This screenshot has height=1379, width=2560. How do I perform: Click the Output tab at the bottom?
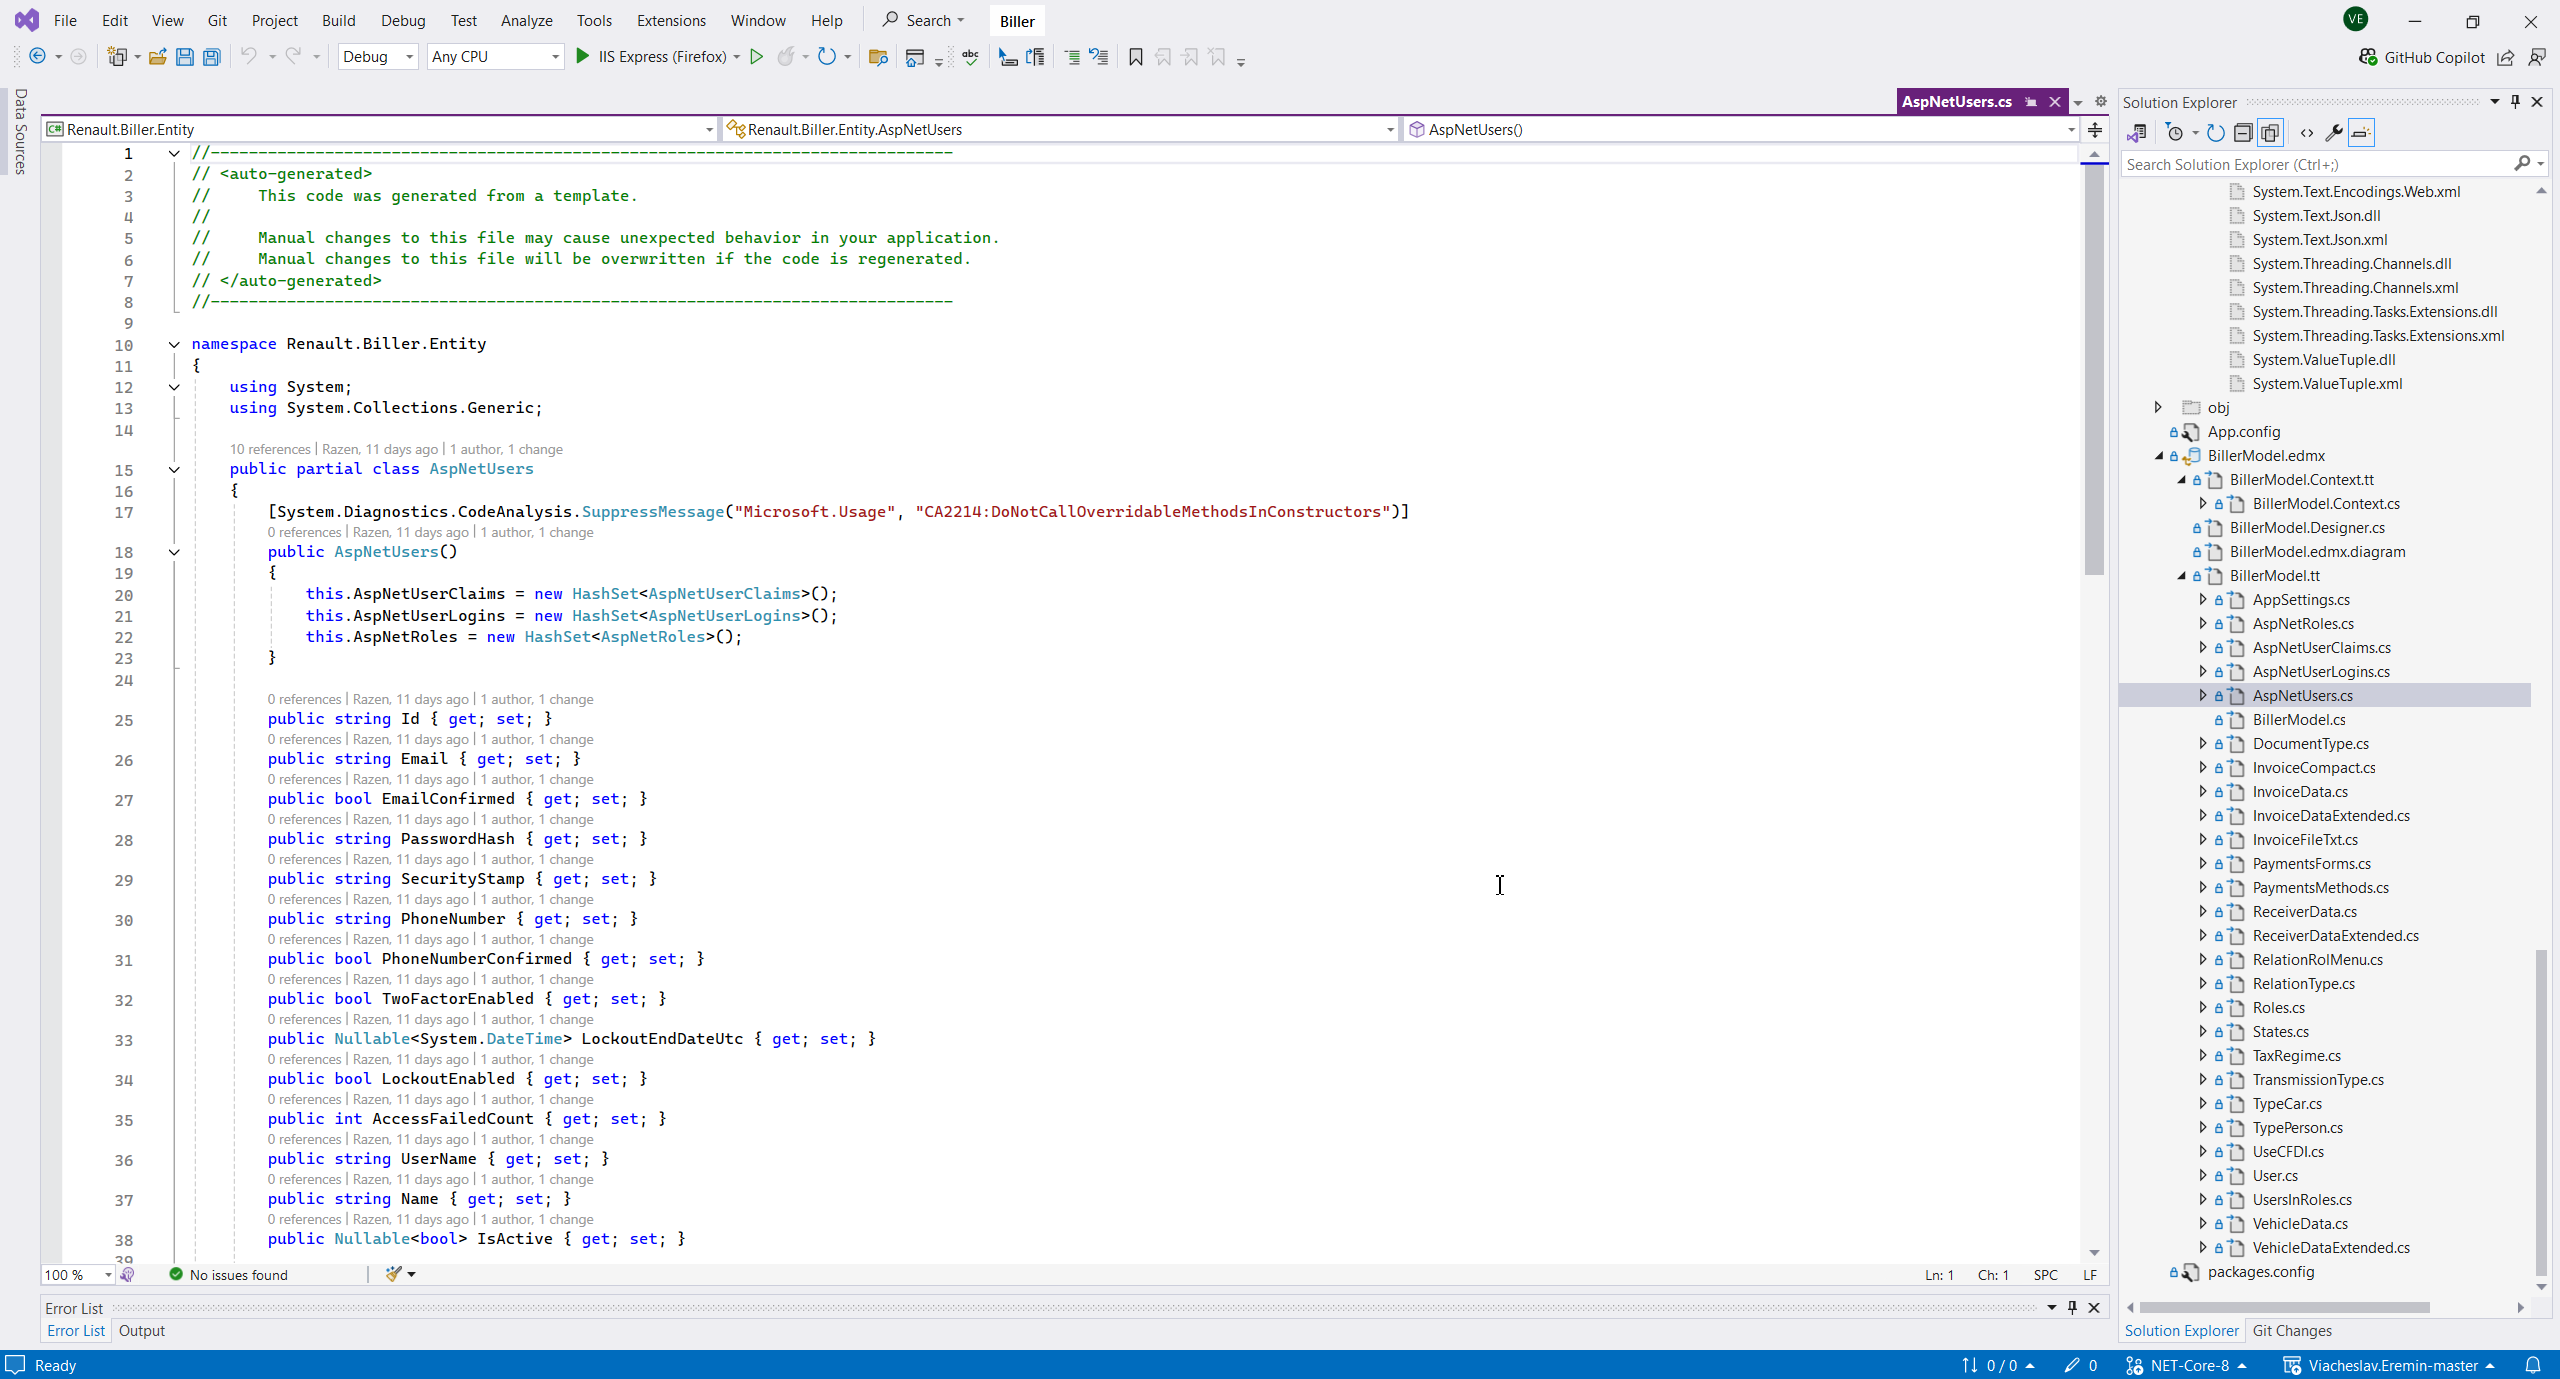[x=142, y=1330]
